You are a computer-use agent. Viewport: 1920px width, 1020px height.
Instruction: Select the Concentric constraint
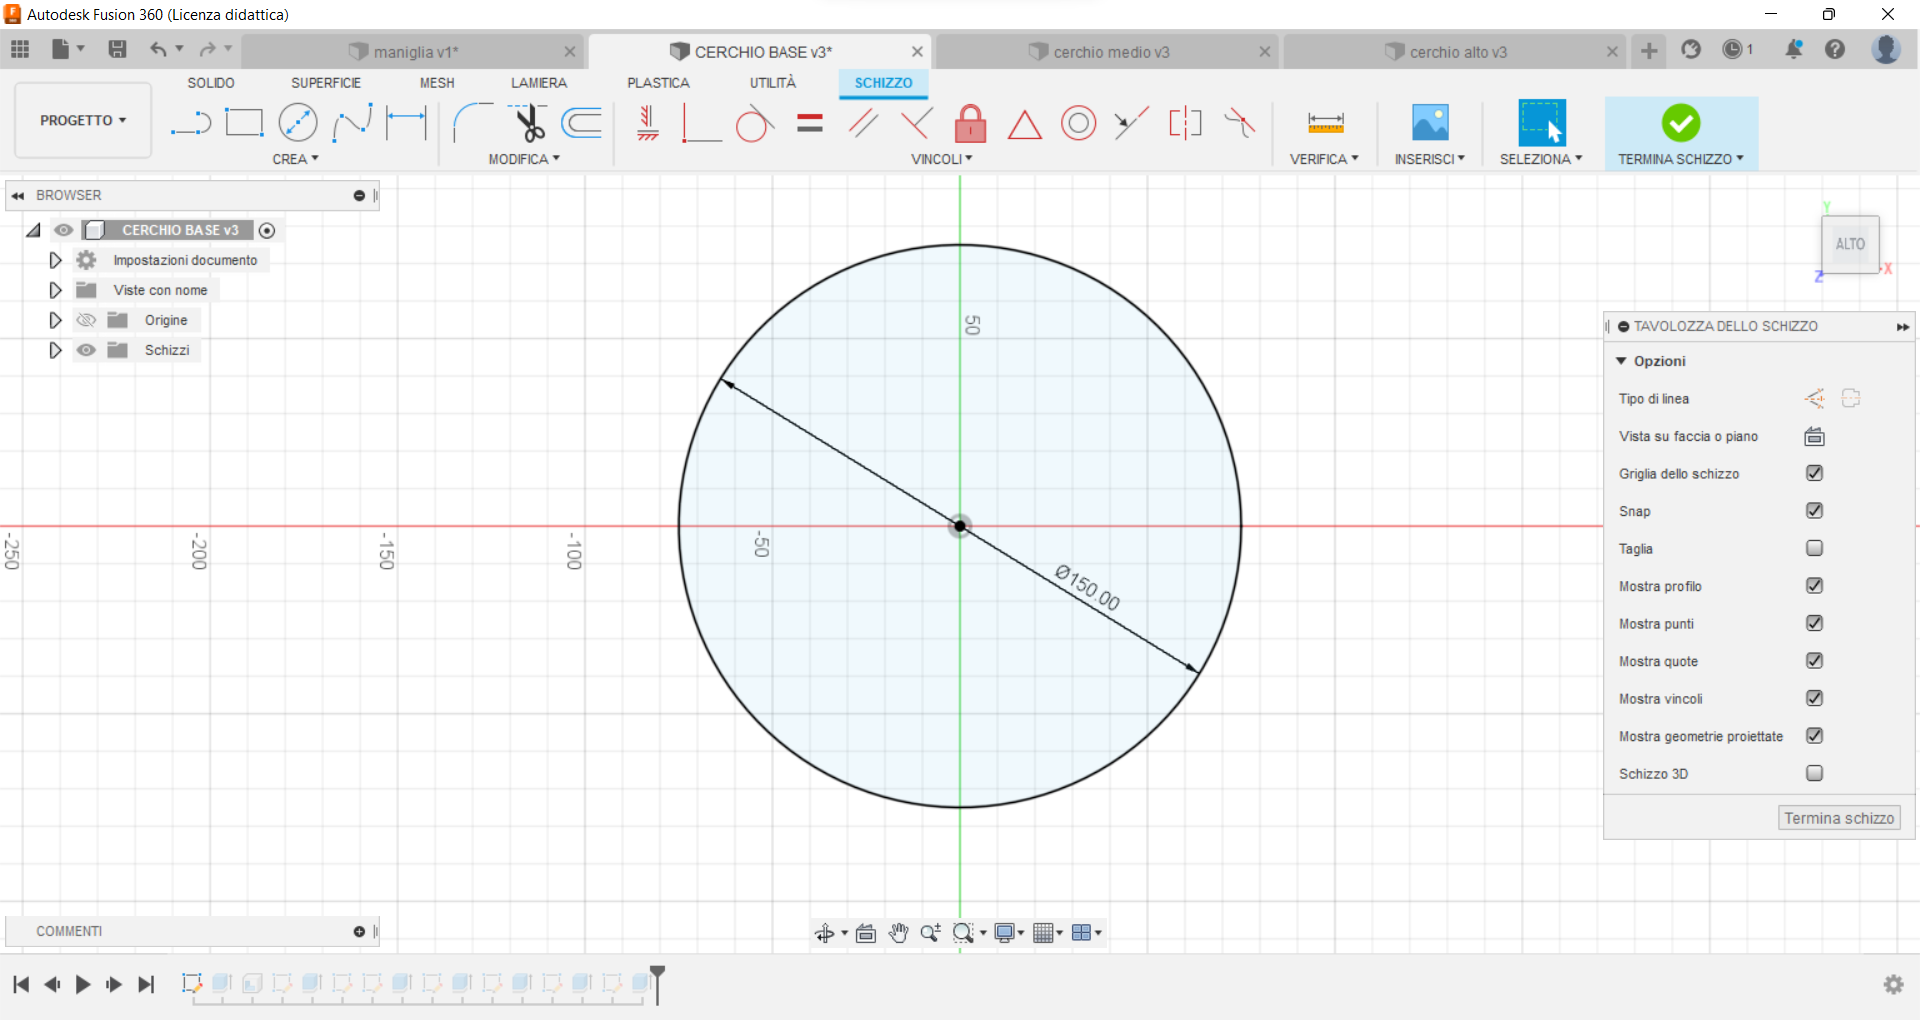[1079, 123]
